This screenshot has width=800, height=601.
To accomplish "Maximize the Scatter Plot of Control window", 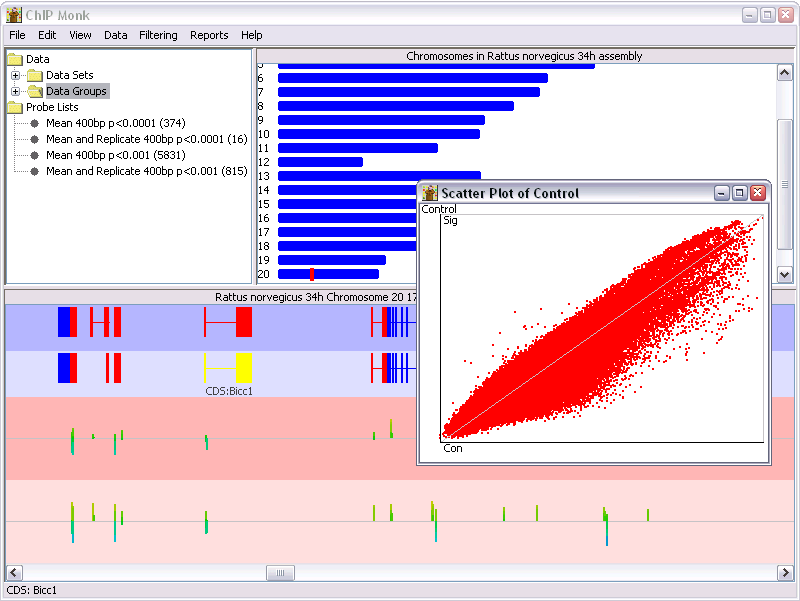I will 740,193.
